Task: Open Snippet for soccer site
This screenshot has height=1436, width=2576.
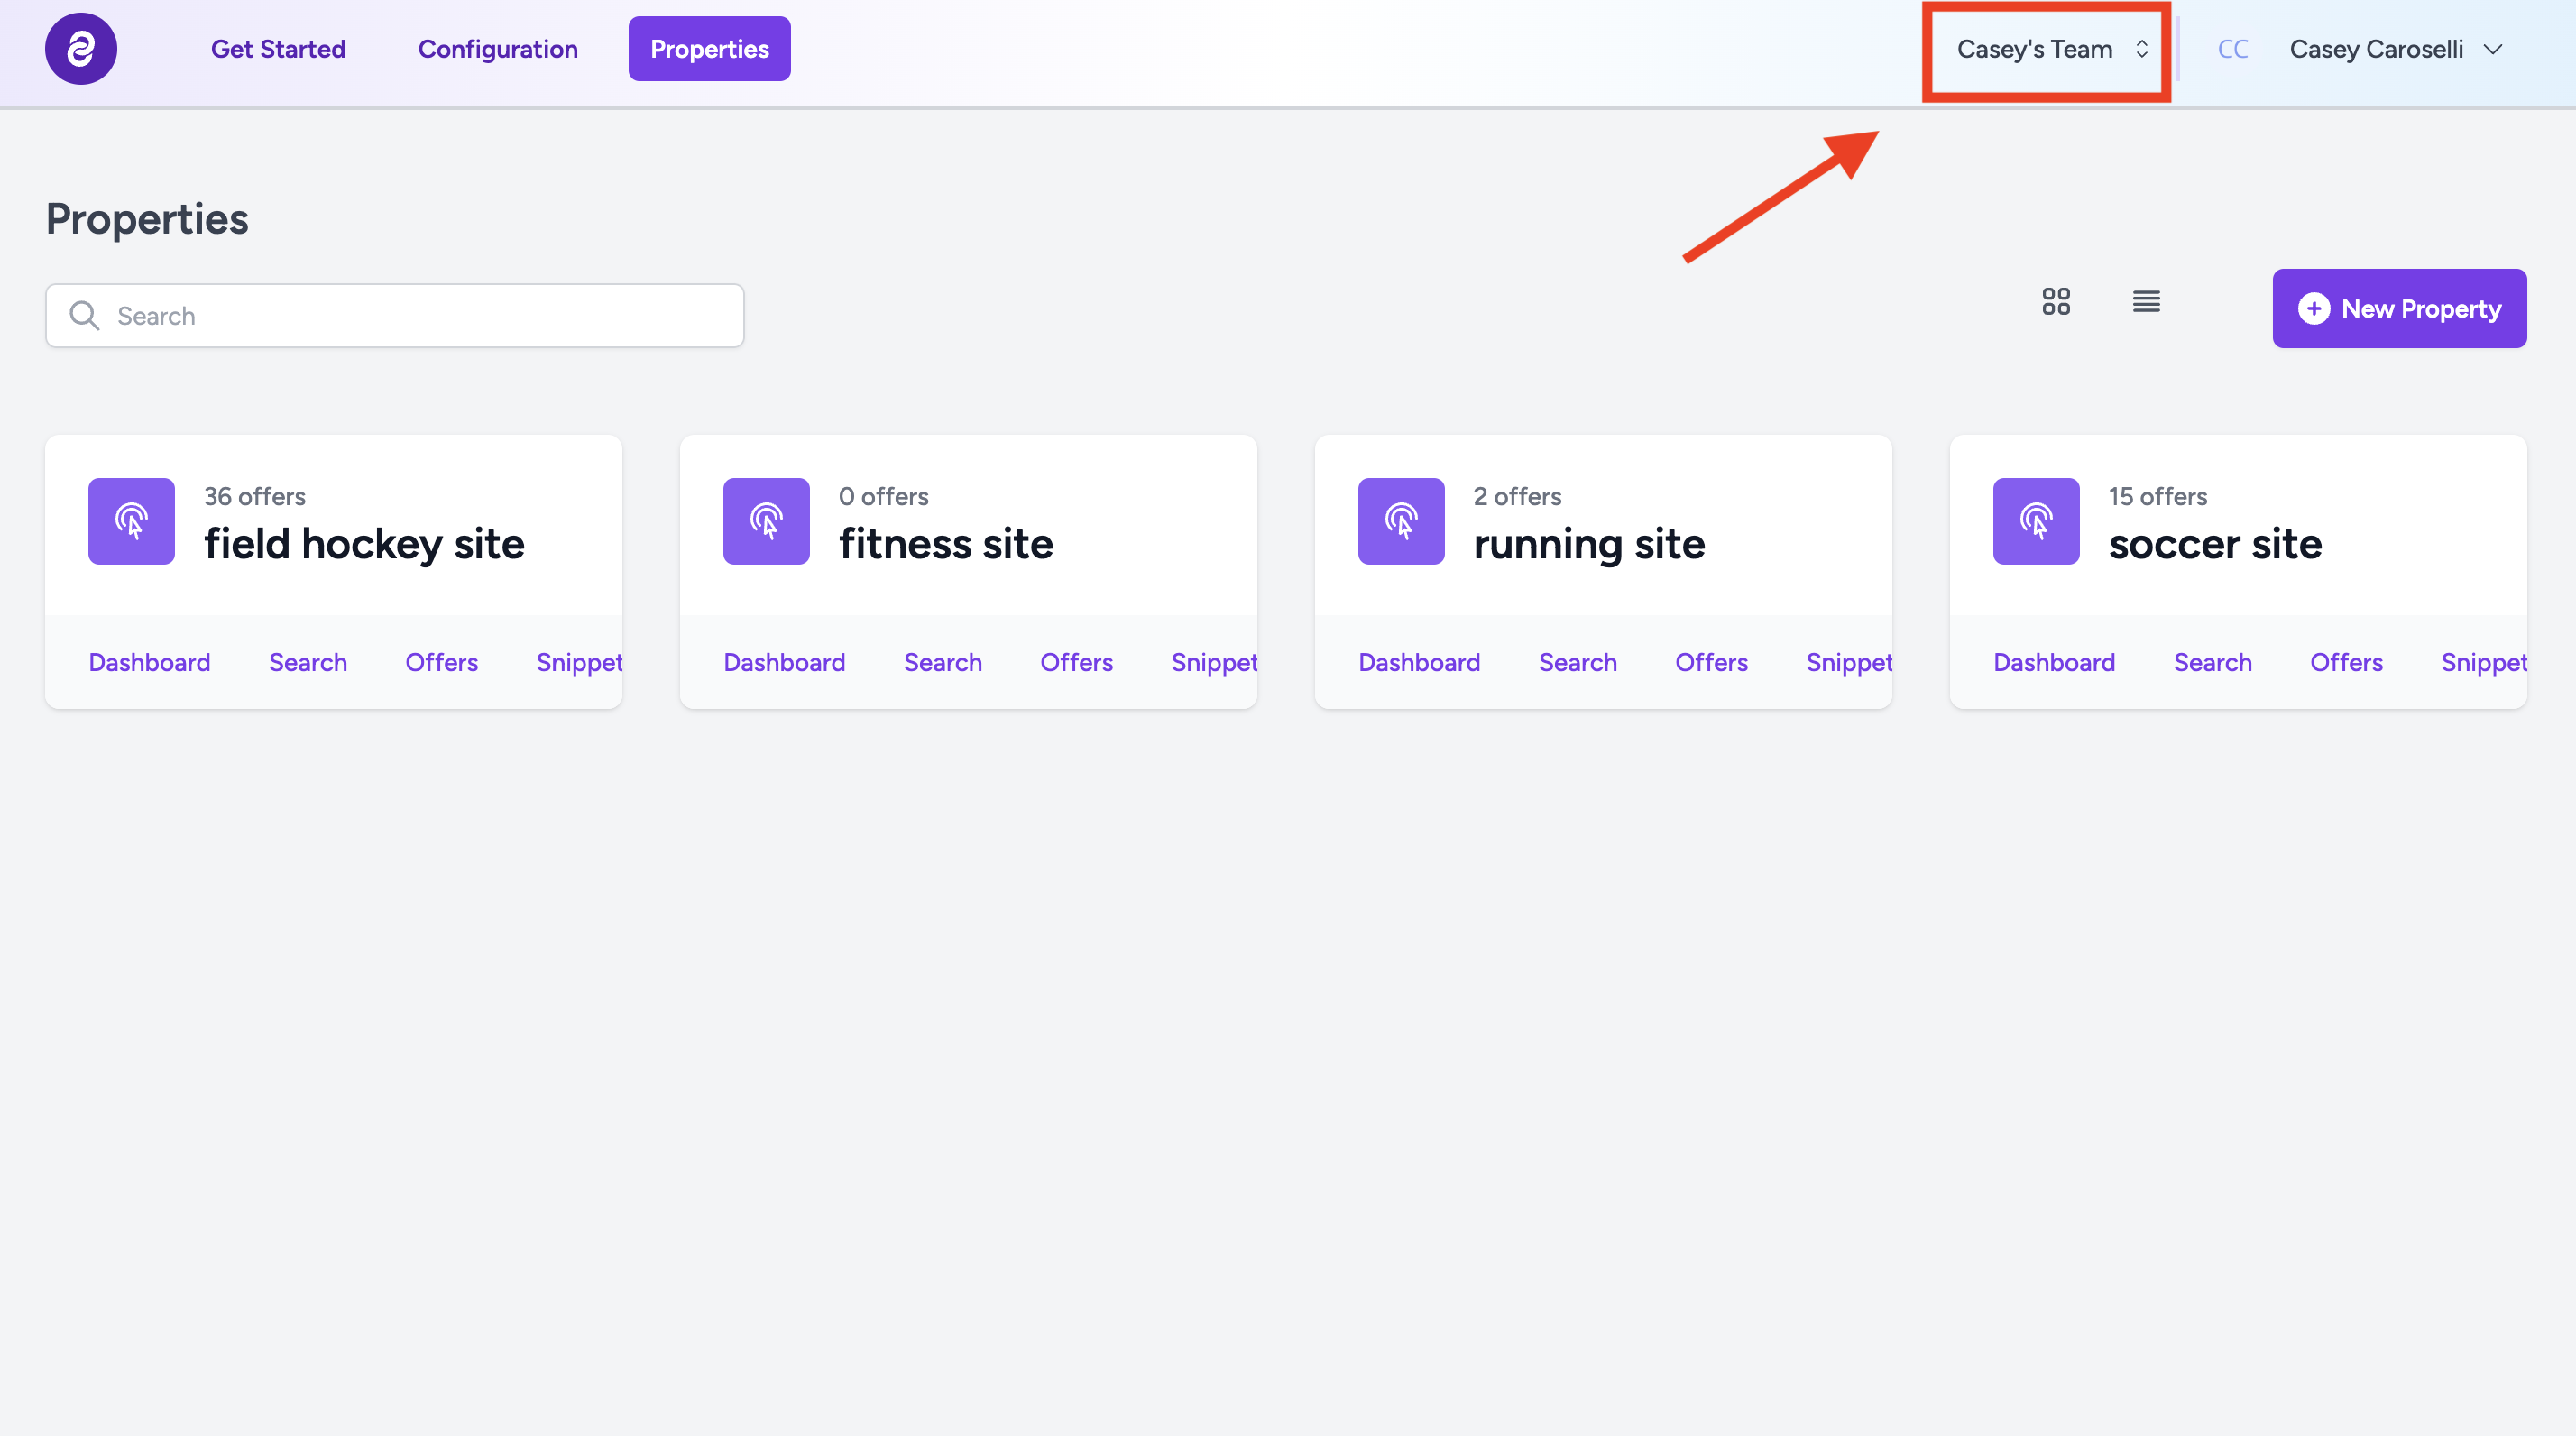Action: [2484, 663]
